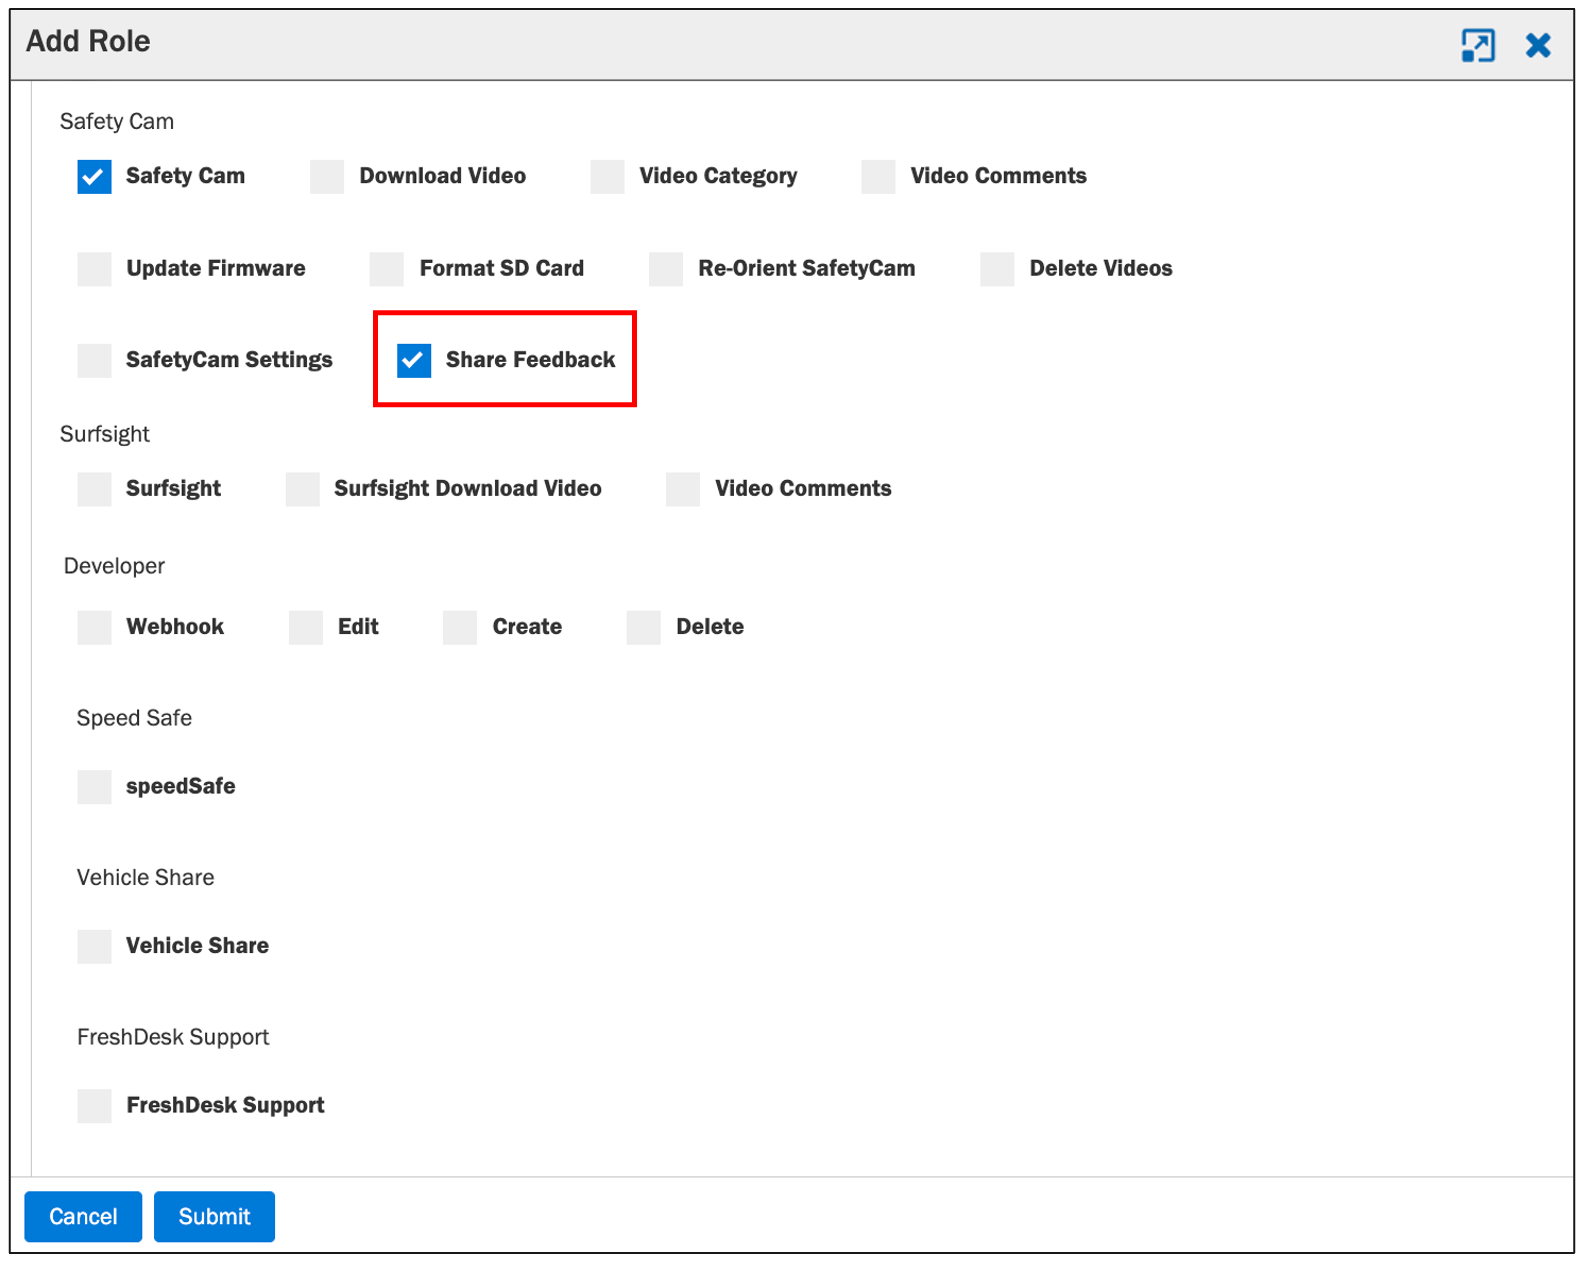Enable the Download Video permission
Screen dimensions: 1584x1262
(327, 177)
